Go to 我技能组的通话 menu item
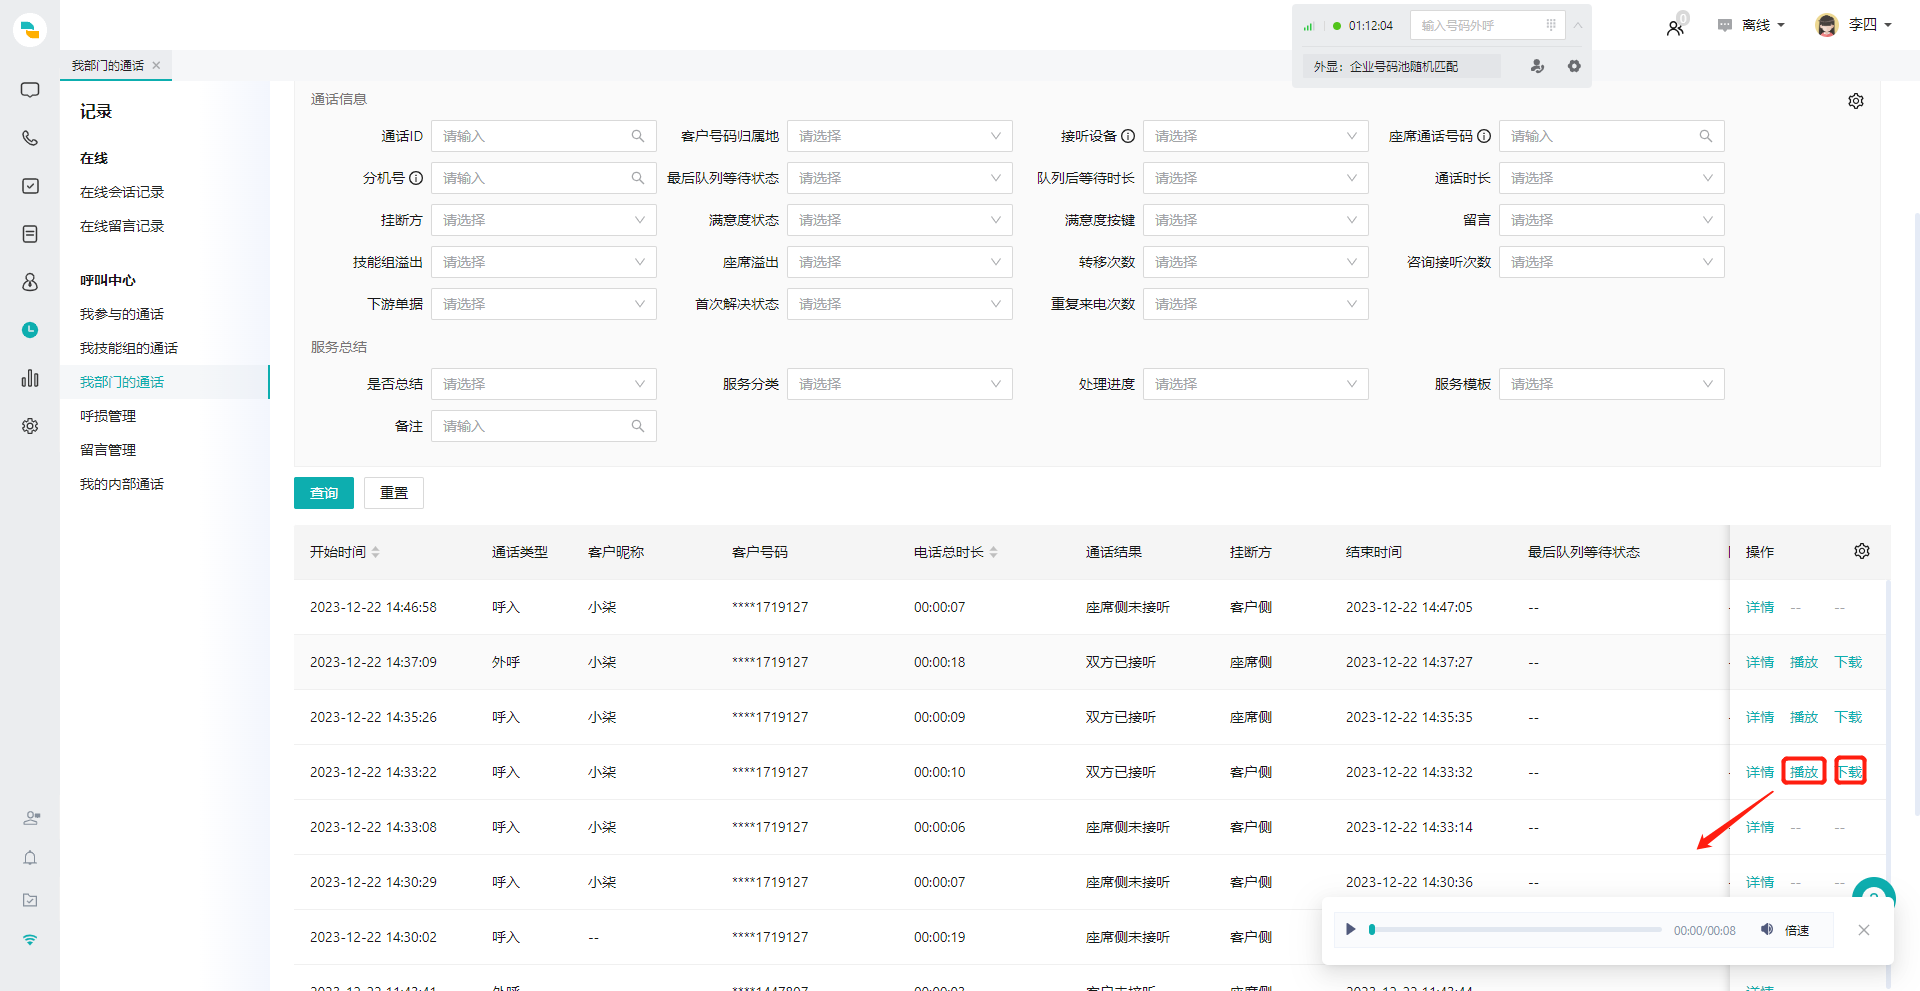 [x=129, y=348]
